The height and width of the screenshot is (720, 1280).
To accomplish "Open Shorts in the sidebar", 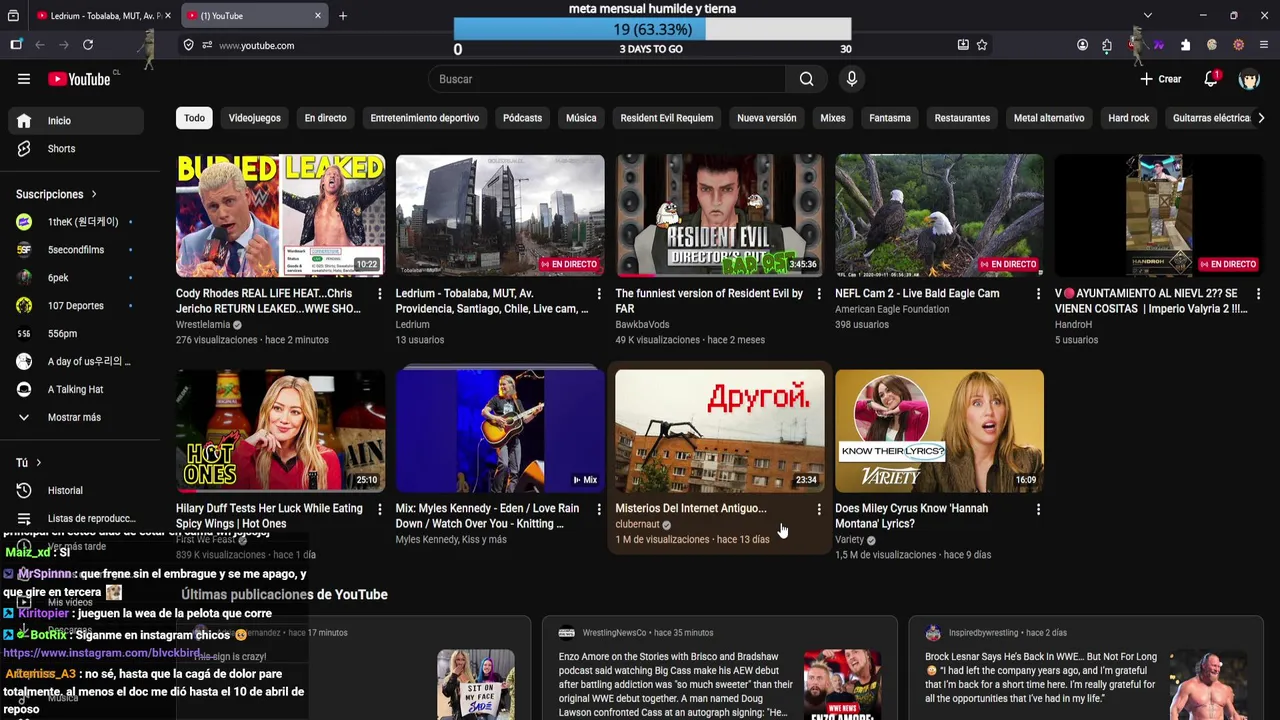I will (x=77, y=148).
